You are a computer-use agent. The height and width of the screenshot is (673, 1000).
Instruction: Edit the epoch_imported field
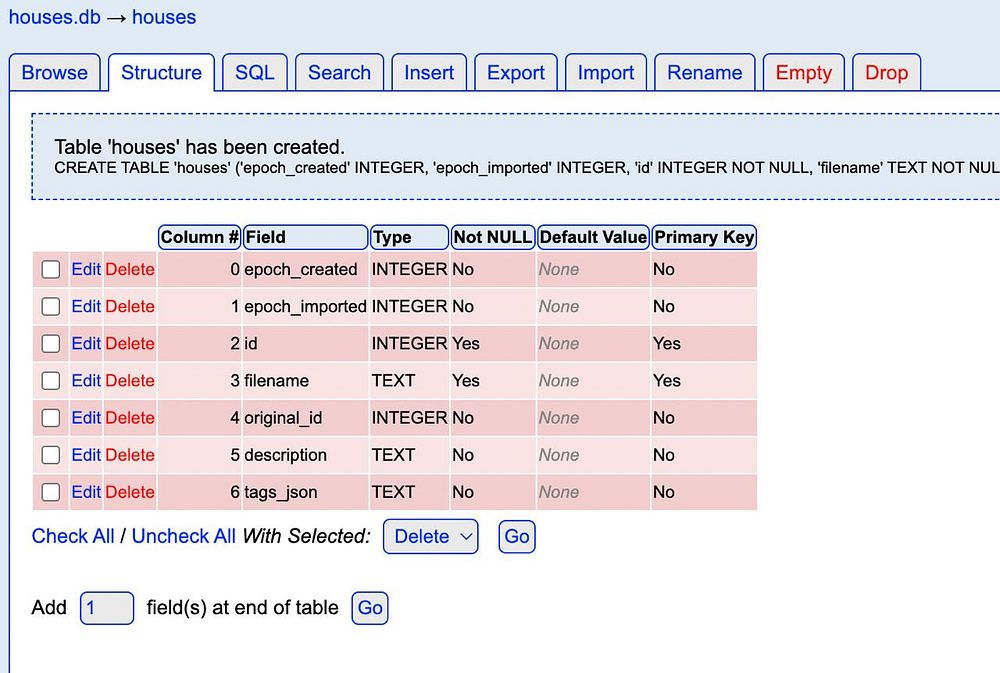(86, 306)
